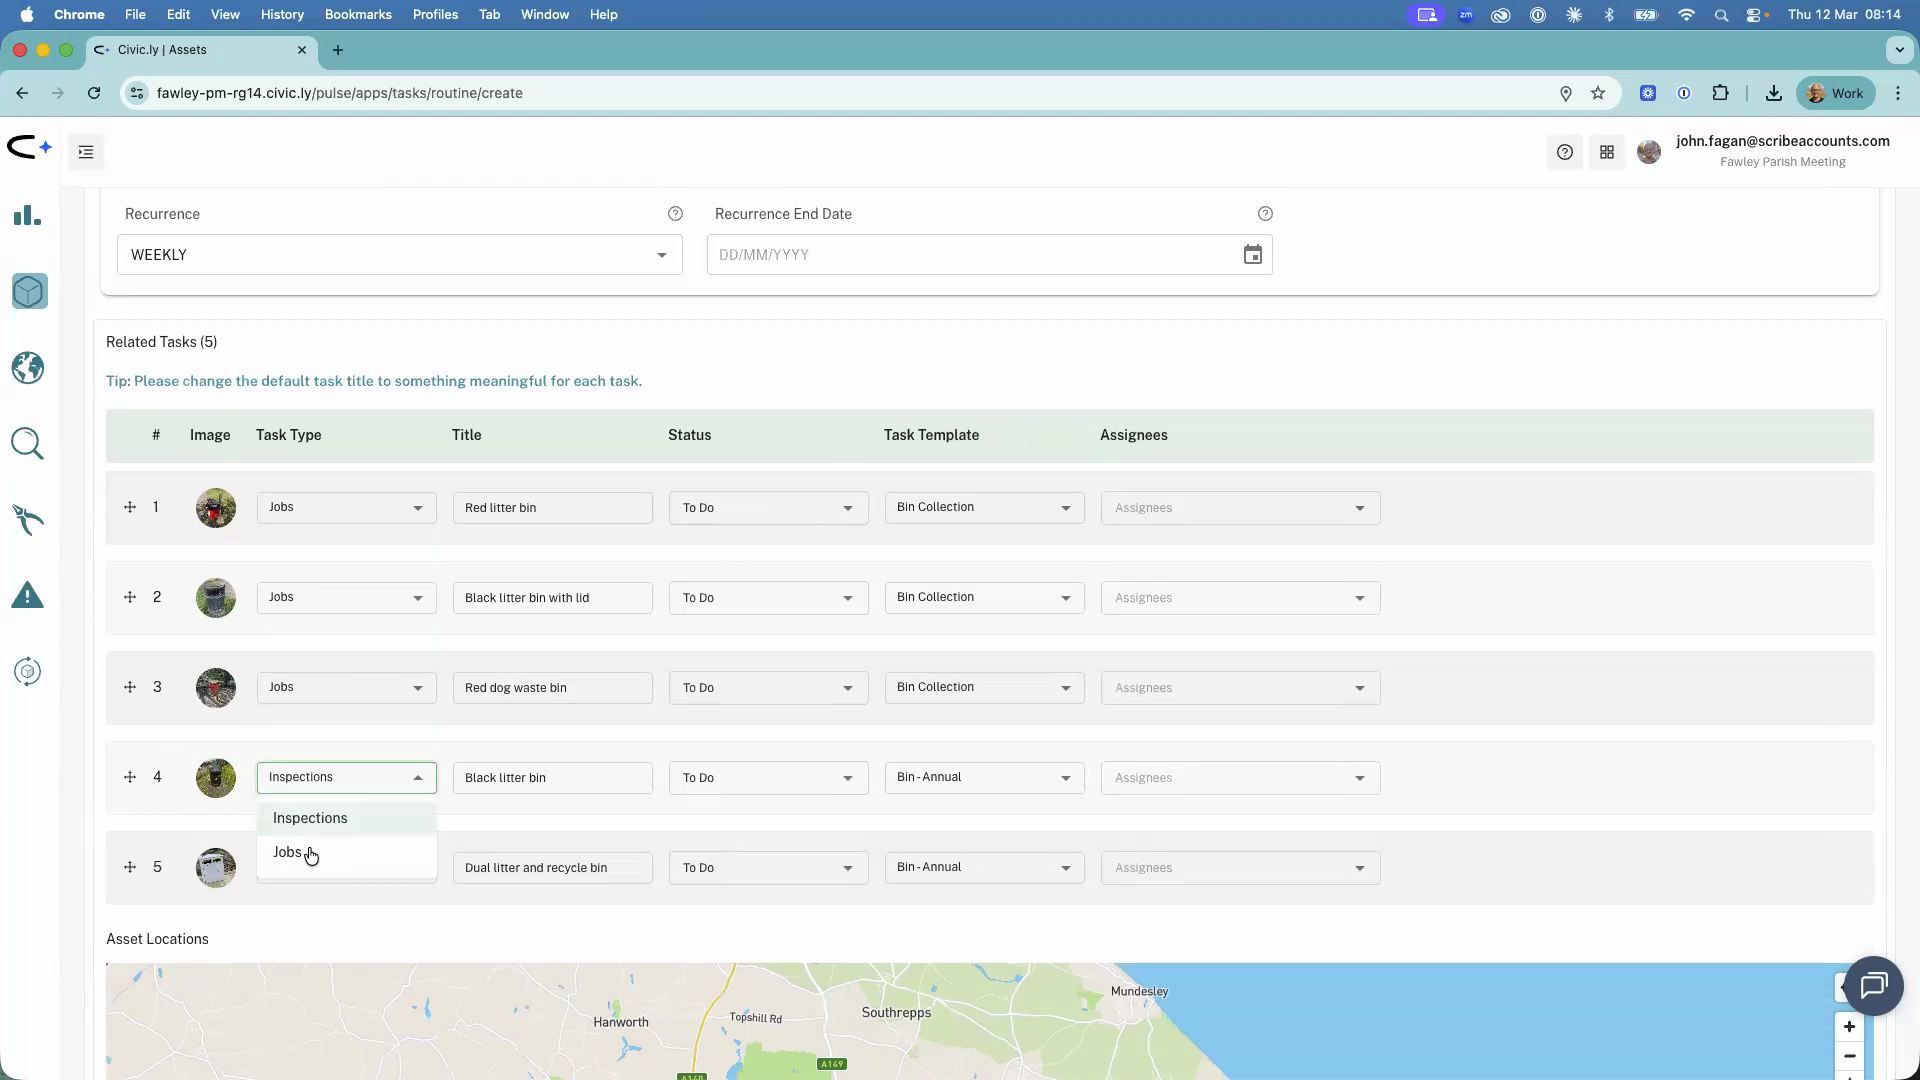Image resolution: width=1920 pixels, height=1080 pixels.
Task: Open the reports bar chart icon
Action: 27,215
